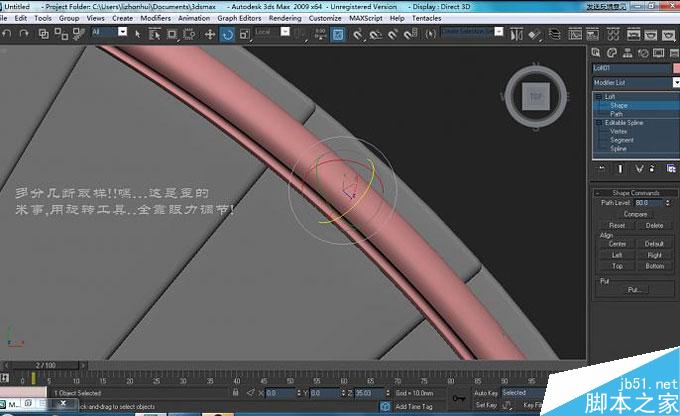This screenshot has width=680, height=416.
Task: Open the Select by Name tool
Action: coord(154,34)
